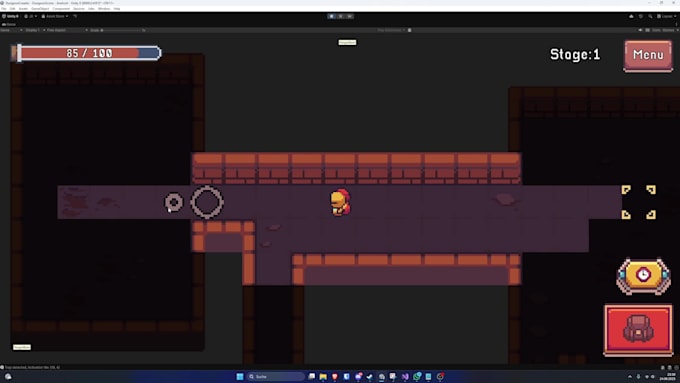Tap the yellow corner-bracket target marker
The height and width of the screenshot is (383, 680).
(x=638, y=202)
